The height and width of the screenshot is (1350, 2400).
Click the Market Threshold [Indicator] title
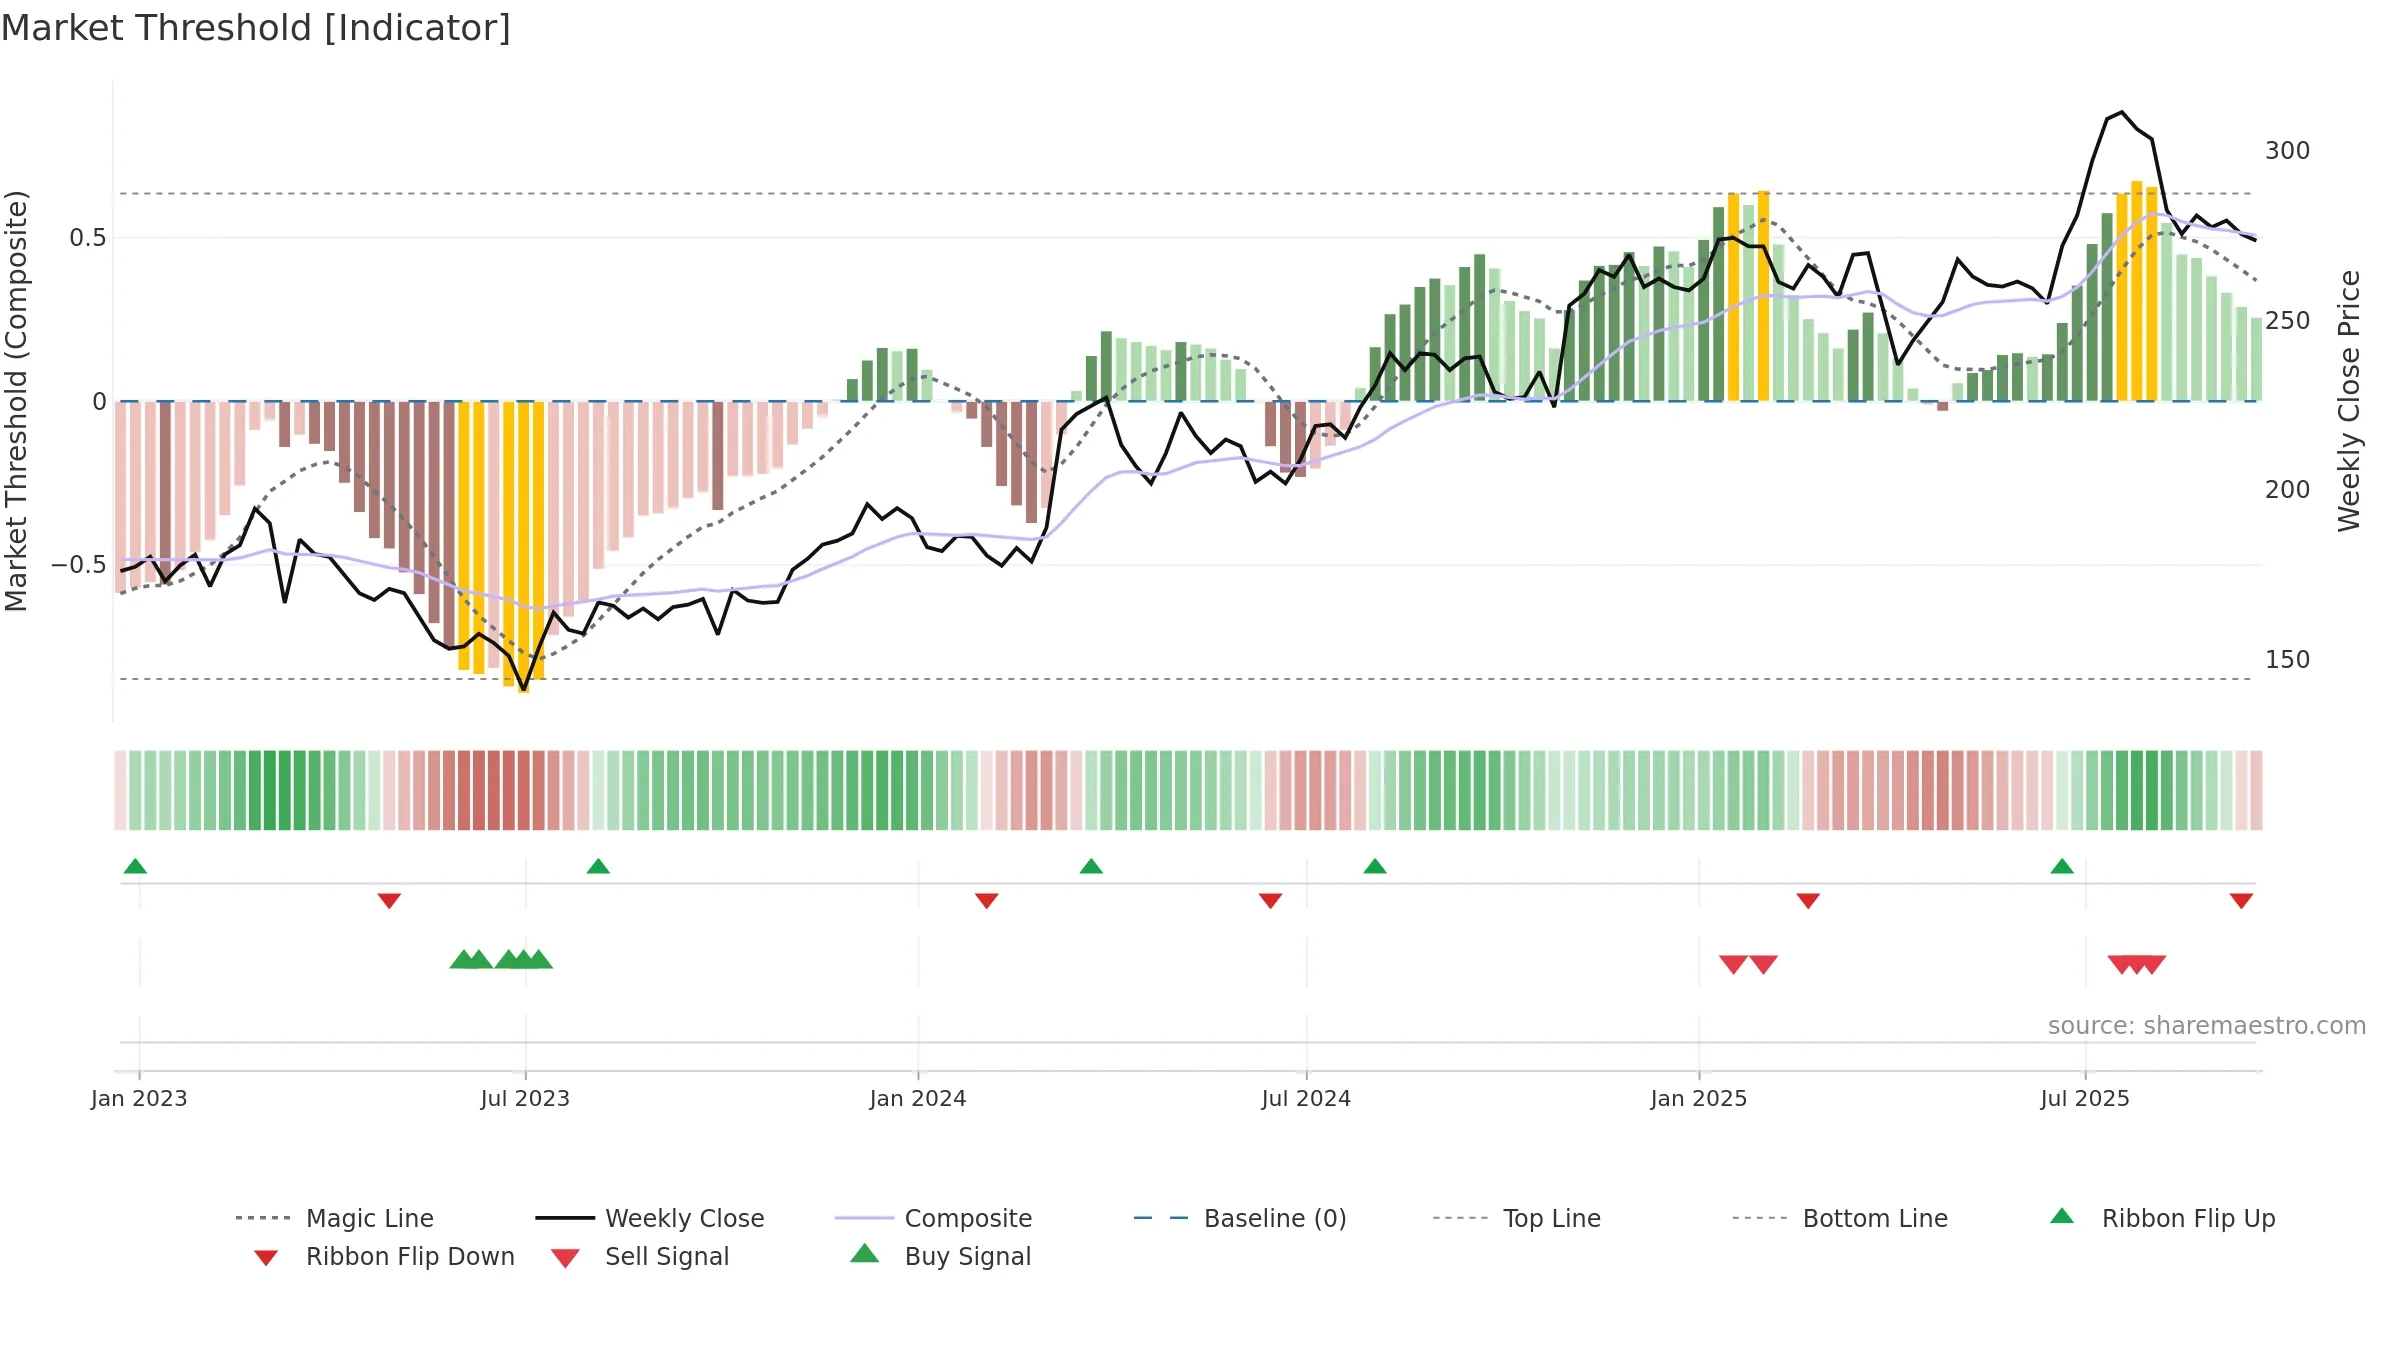(256, 28)
